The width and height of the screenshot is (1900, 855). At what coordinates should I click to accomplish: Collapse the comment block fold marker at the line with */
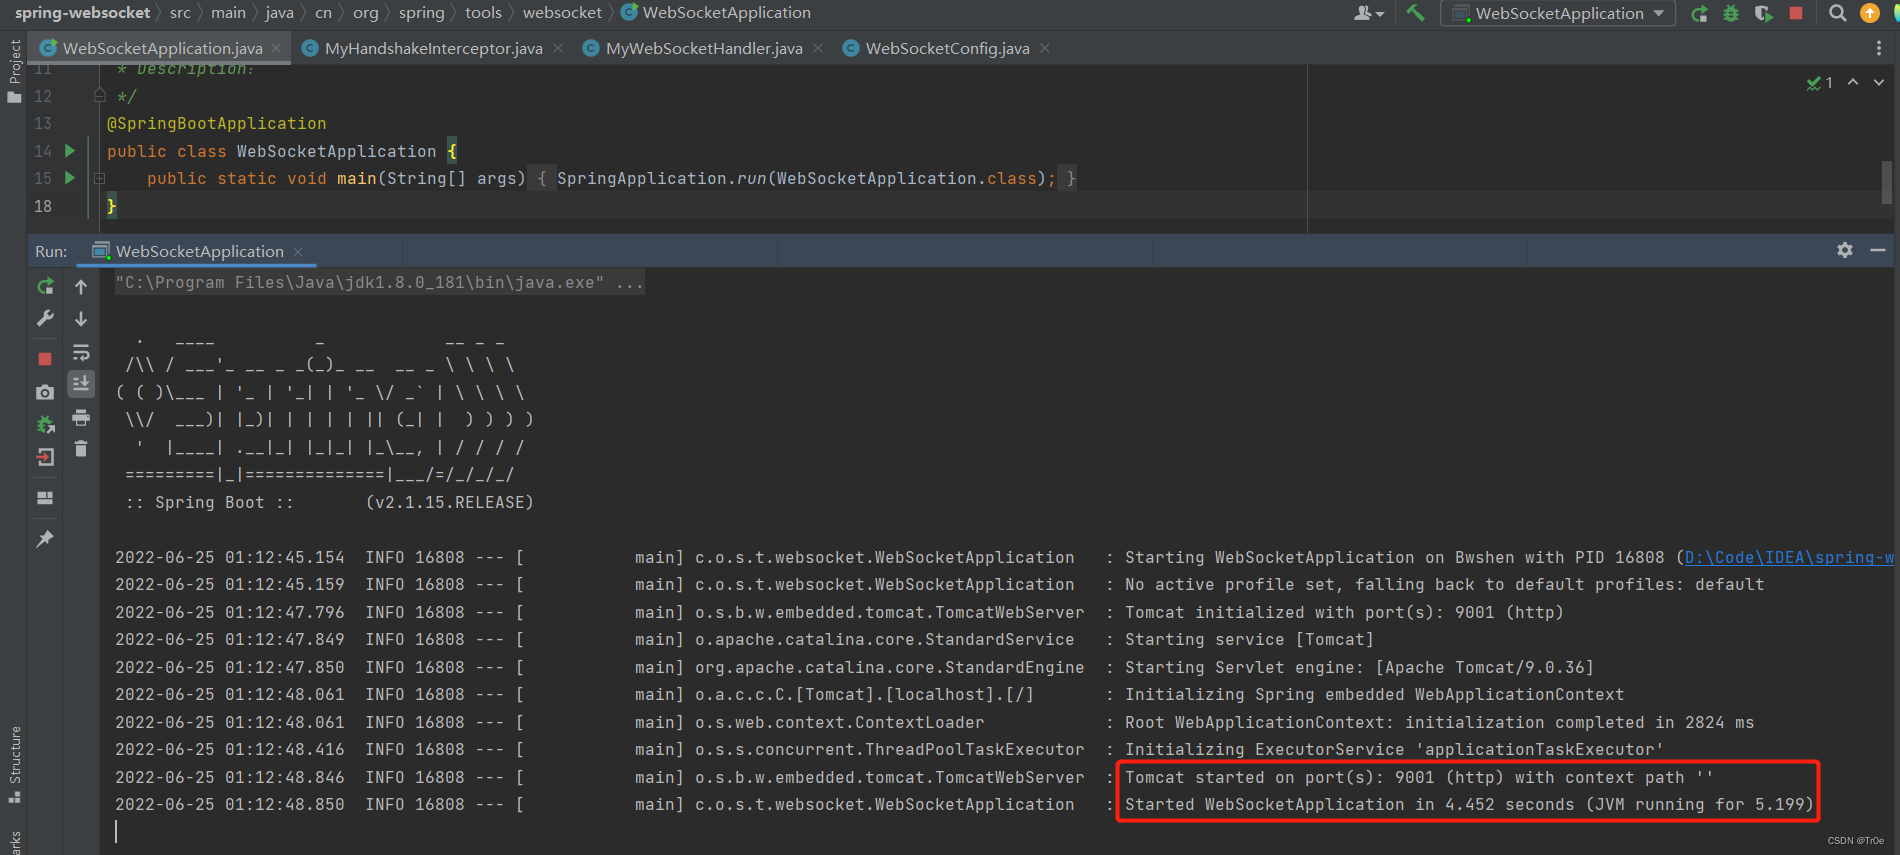pos(99,96)
